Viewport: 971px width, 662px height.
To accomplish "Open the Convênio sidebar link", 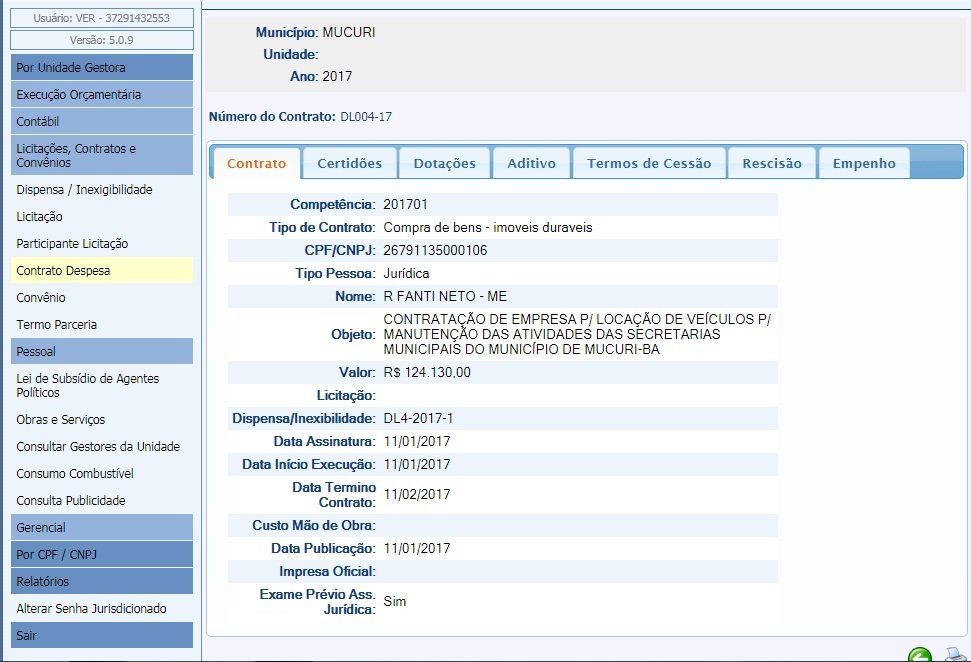I will pos(41,298).
